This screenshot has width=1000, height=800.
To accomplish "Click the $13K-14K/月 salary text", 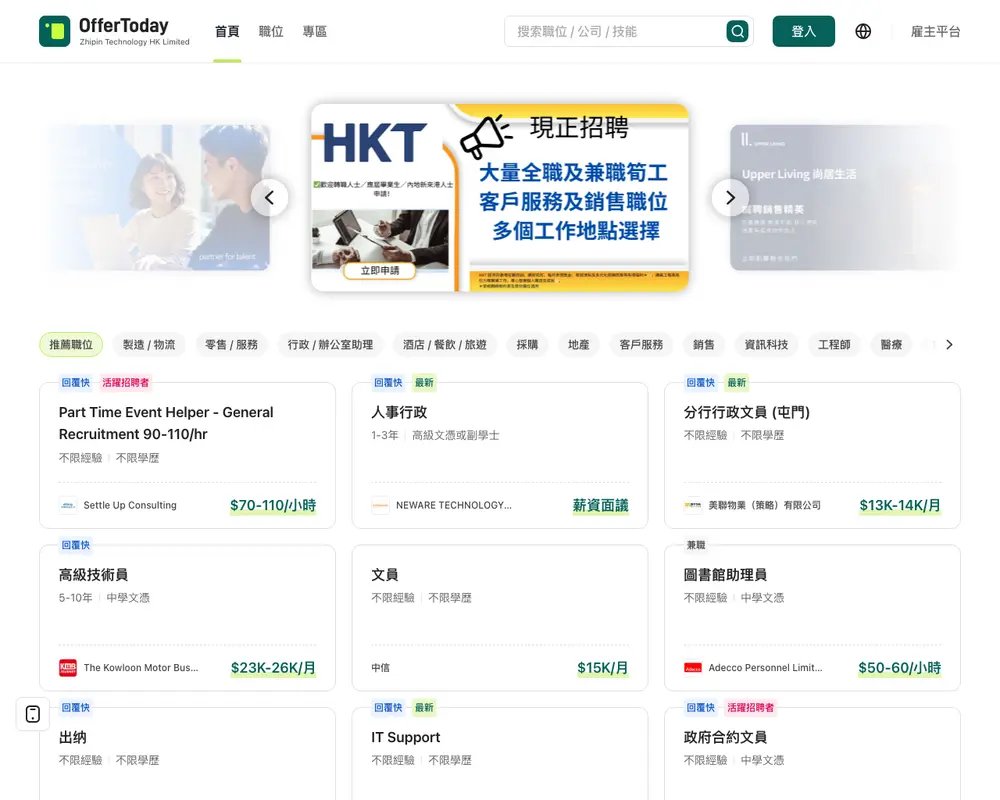I will (x=900, y=505).
